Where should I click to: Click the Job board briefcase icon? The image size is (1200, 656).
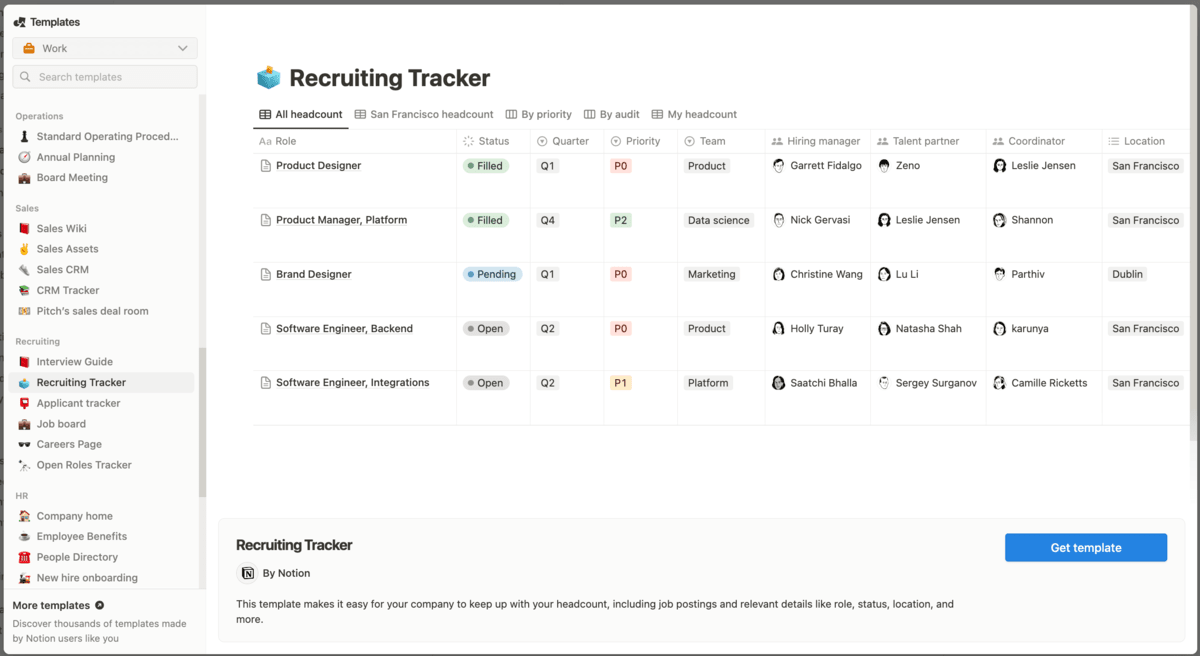click(x=24, y=424)
